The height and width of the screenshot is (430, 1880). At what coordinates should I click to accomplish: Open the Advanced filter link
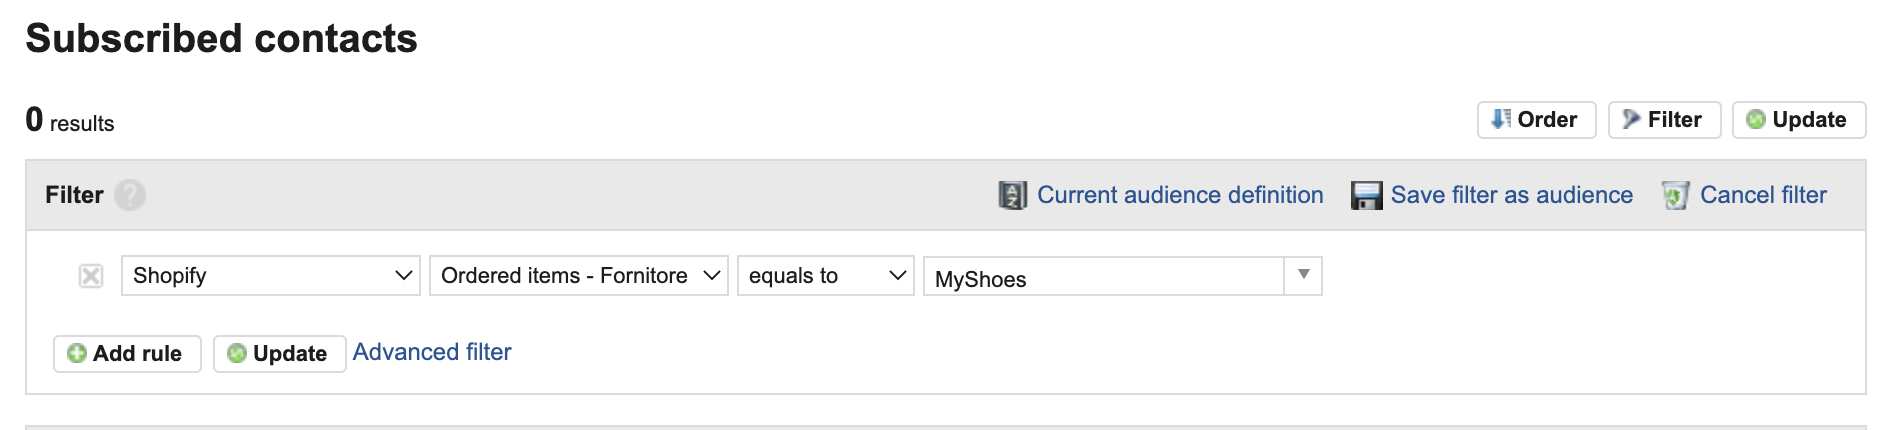(x=432, y=352)
